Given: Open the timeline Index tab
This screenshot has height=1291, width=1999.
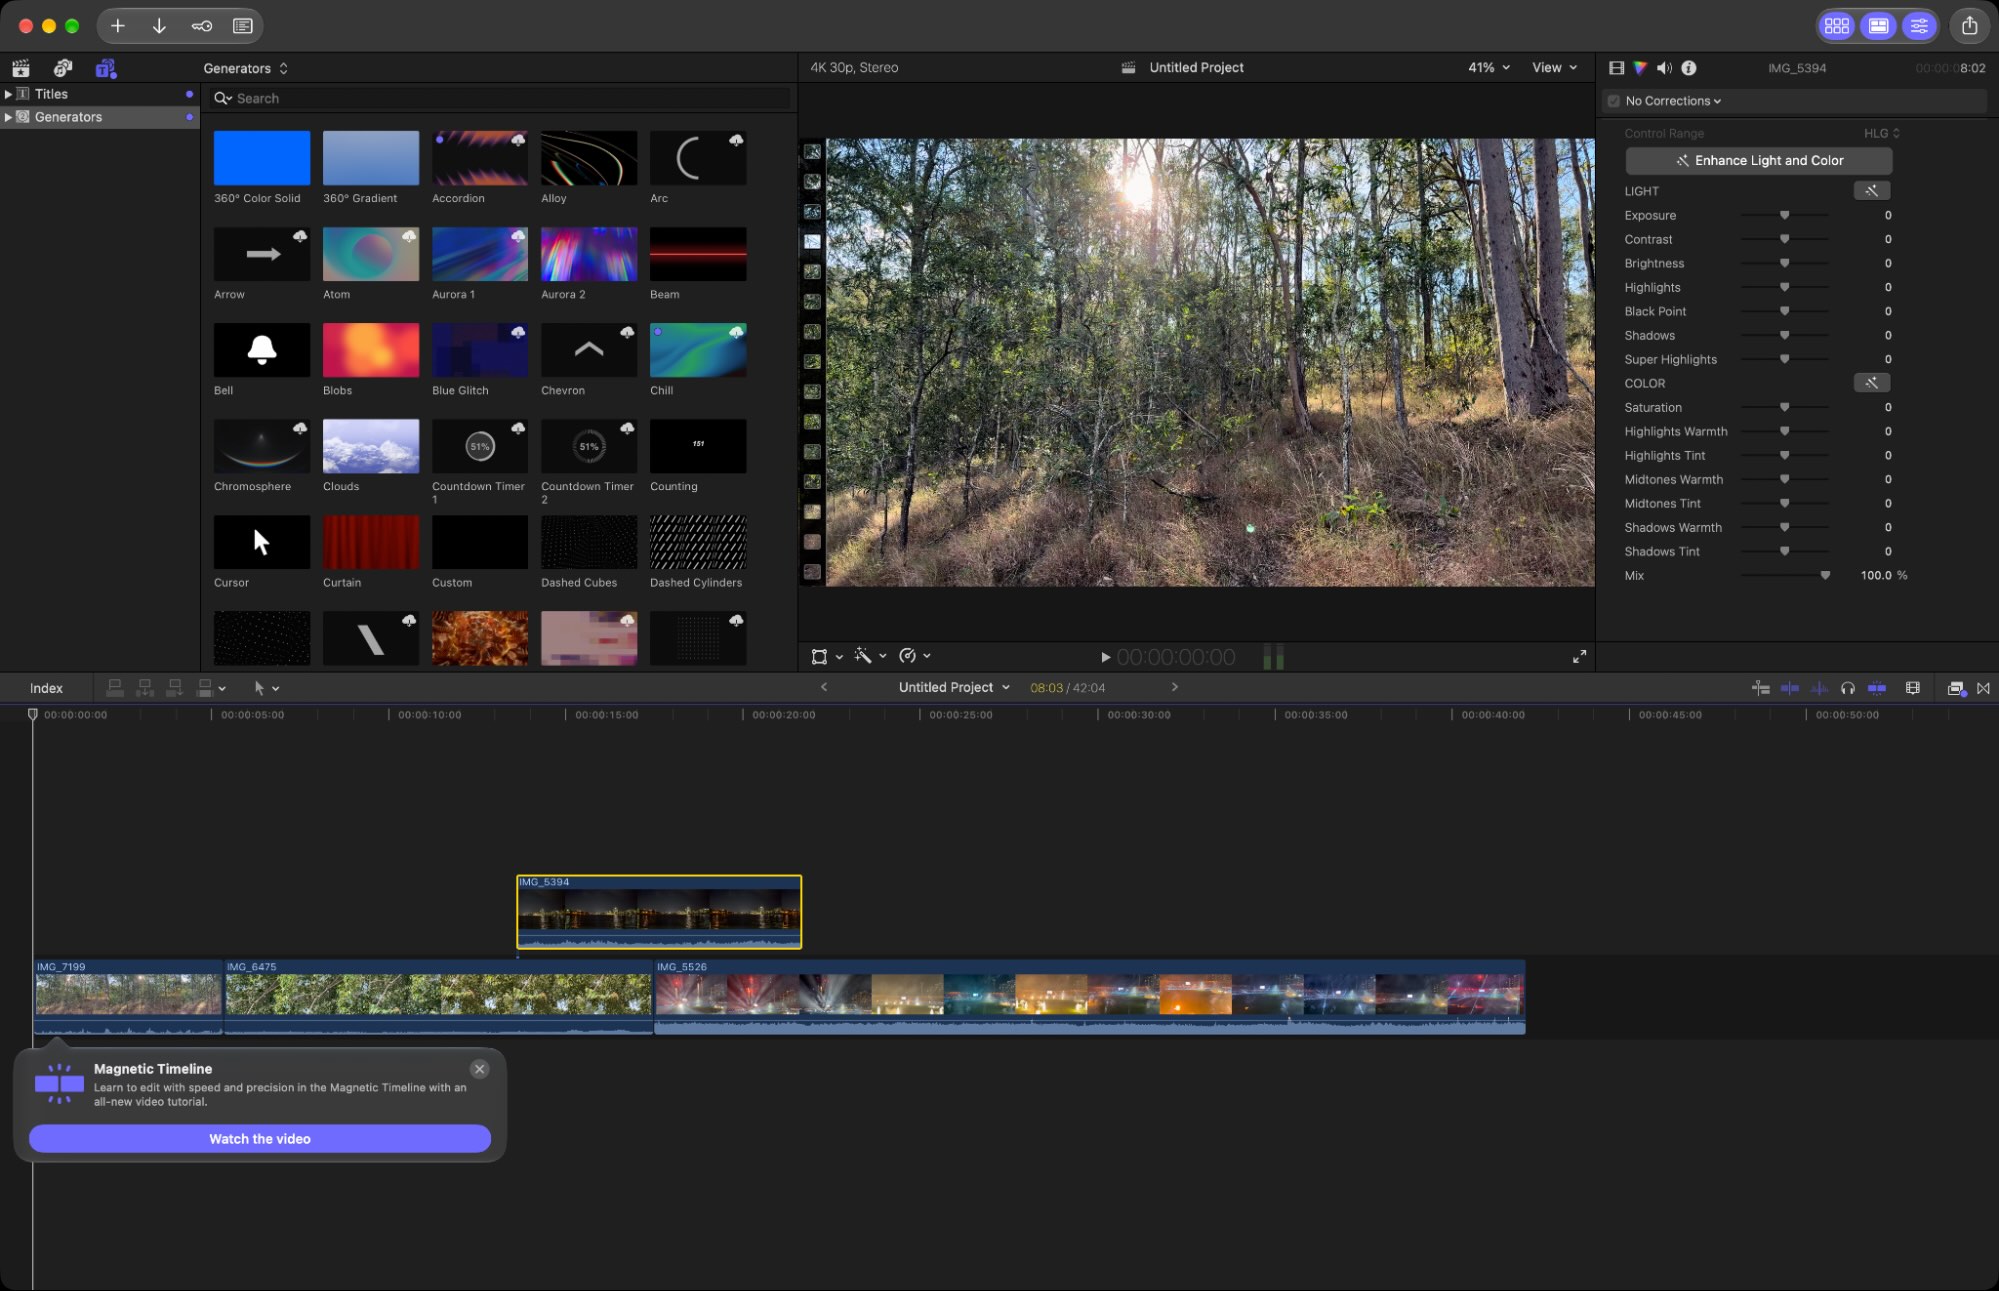Looking at the screenshot, I should [x=46, y=688].
